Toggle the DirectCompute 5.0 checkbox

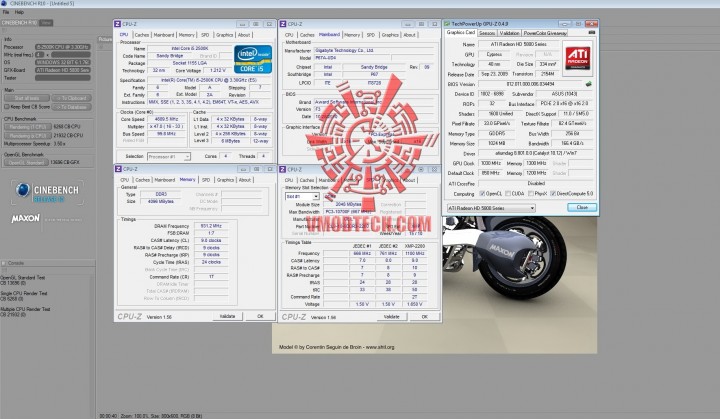pyautogui.click(x=553, y=193)
